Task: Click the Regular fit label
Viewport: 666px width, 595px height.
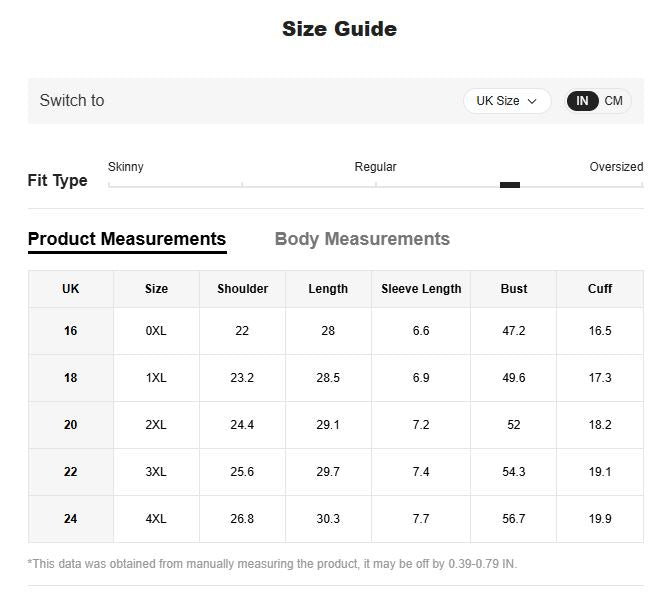Action: [x=375, y=166]
